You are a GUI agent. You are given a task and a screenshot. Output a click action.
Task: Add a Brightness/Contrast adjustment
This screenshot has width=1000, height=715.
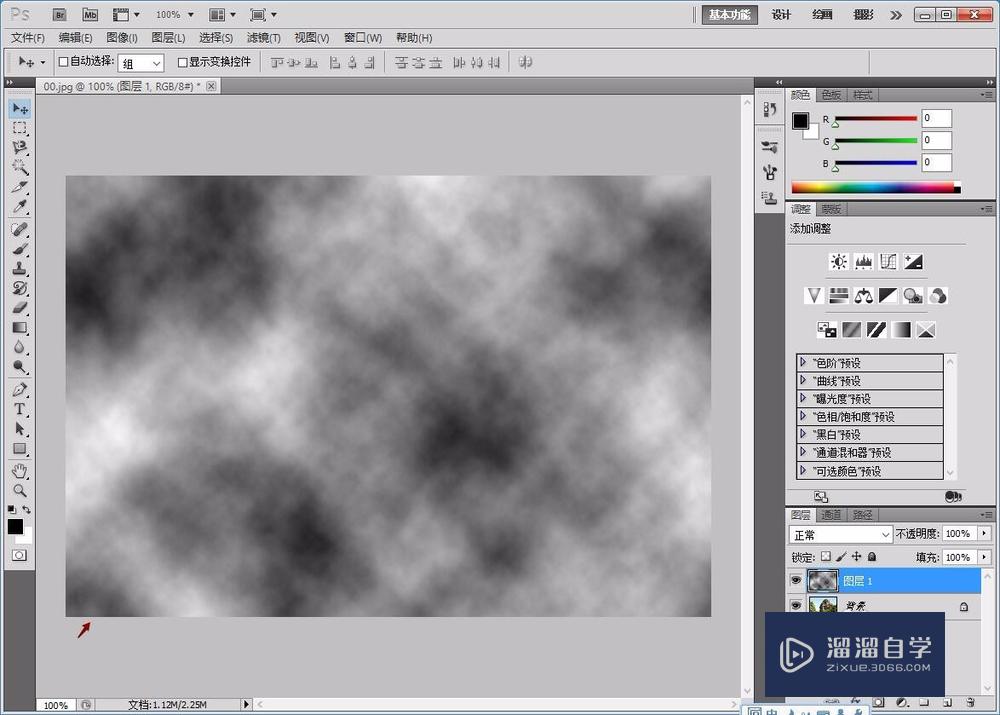pos(838,262)
